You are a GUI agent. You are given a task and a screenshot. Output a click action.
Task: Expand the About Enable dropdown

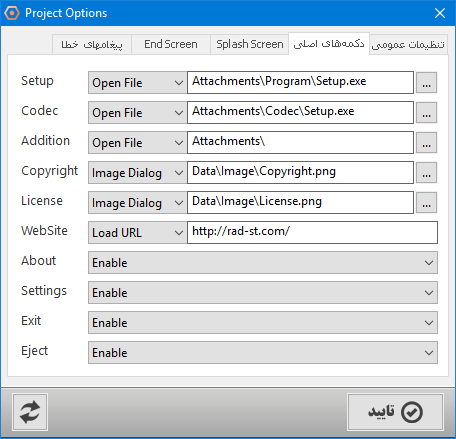263,263
